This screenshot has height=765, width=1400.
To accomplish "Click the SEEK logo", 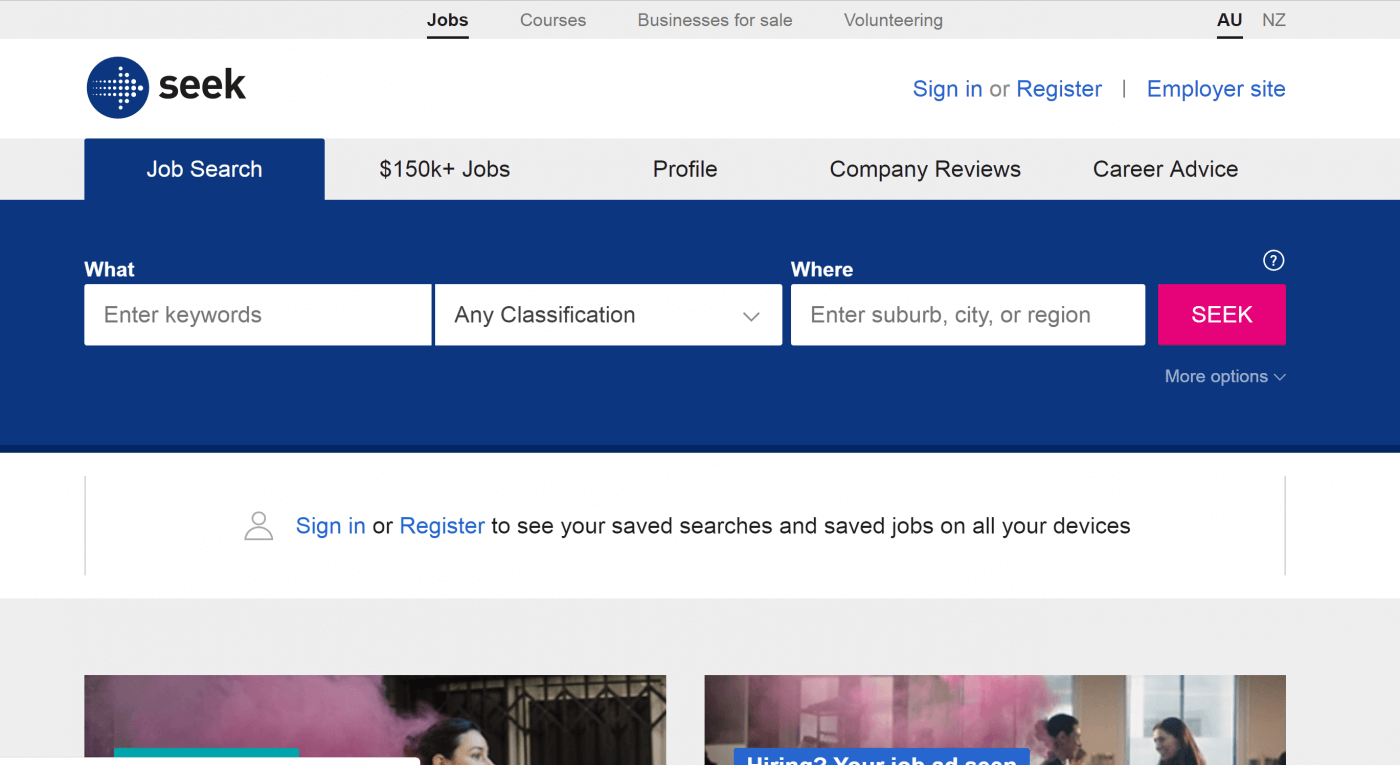I will [x=166, y=88].
